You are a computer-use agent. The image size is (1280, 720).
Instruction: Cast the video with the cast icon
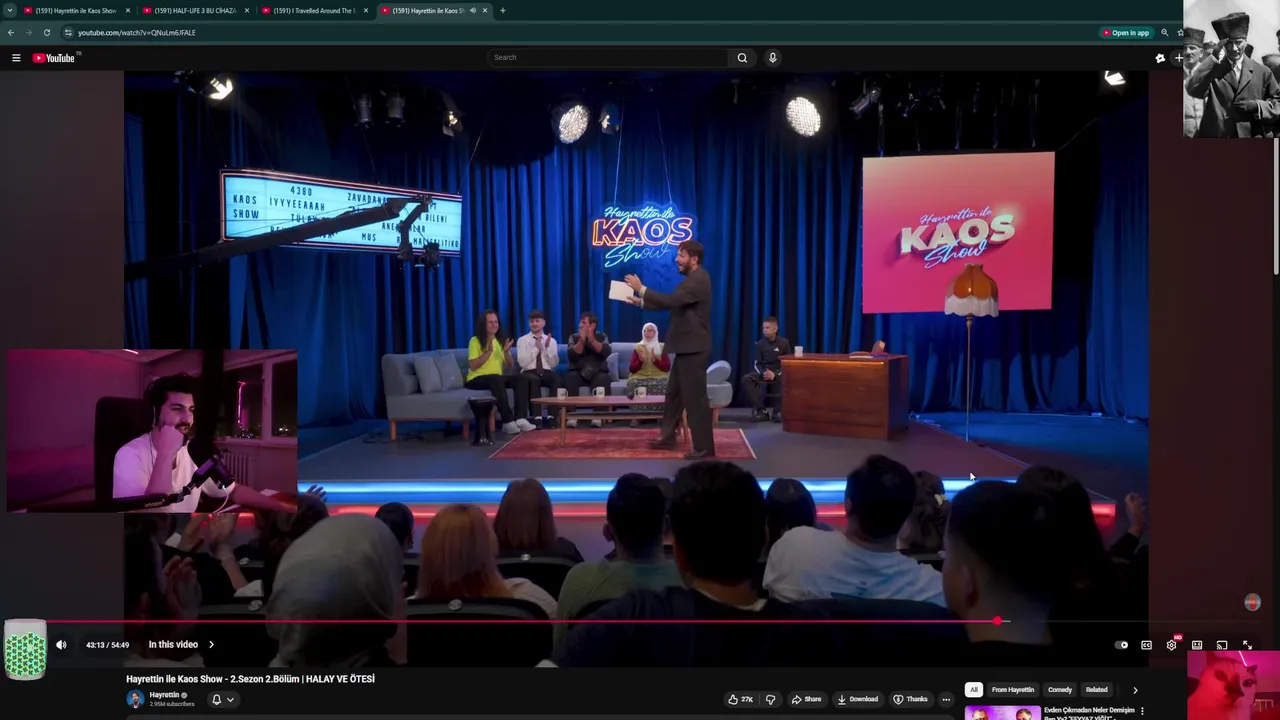click(1222, 645)
